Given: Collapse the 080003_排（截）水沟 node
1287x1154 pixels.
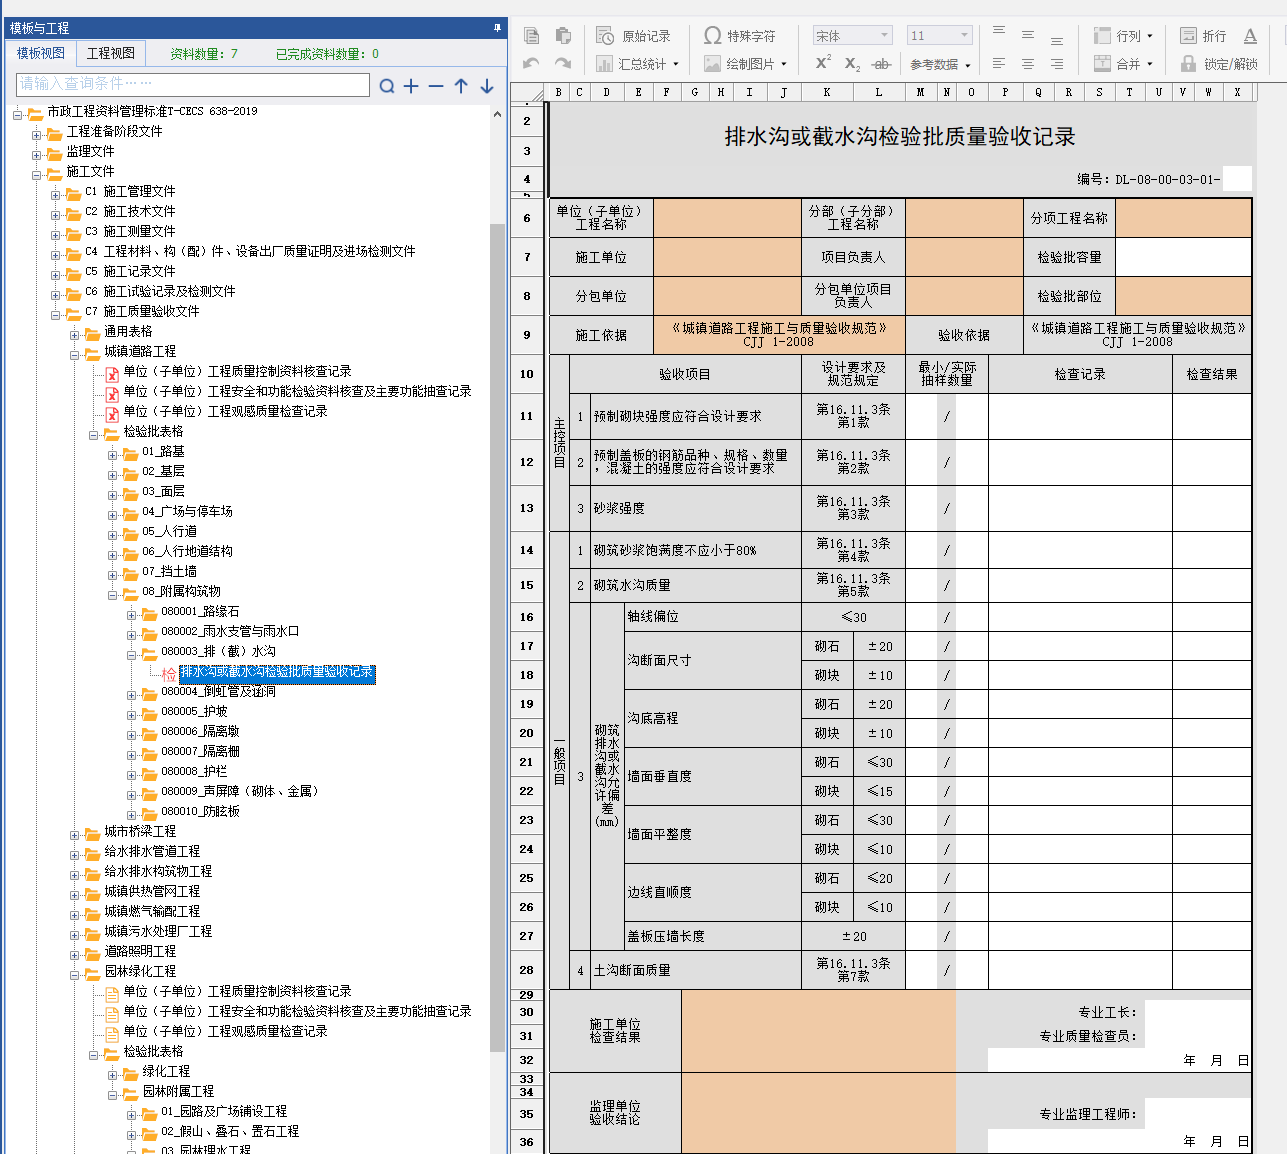Looking at the screenshot, I should [132, 655].
